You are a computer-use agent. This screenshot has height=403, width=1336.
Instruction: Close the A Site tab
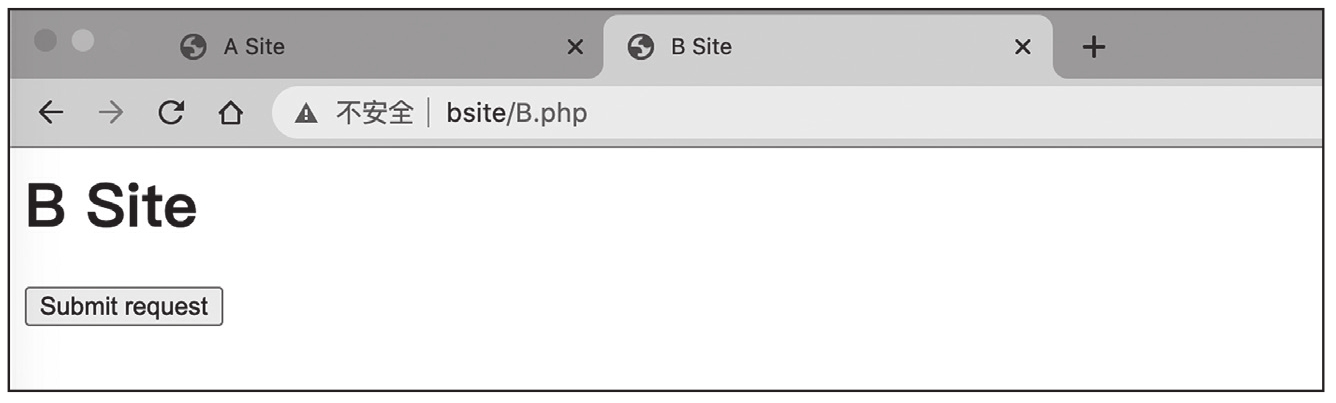tap(575, 47)
